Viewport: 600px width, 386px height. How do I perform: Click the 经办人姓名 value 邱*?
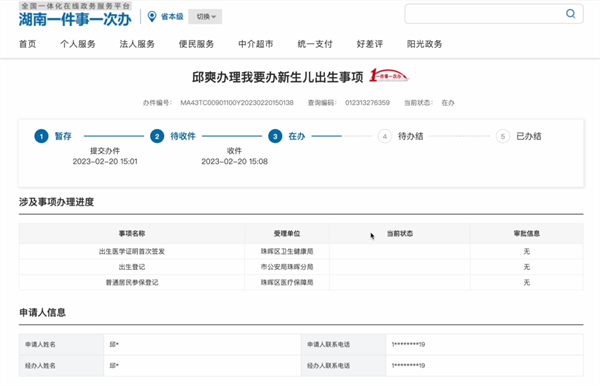(114, 365)
